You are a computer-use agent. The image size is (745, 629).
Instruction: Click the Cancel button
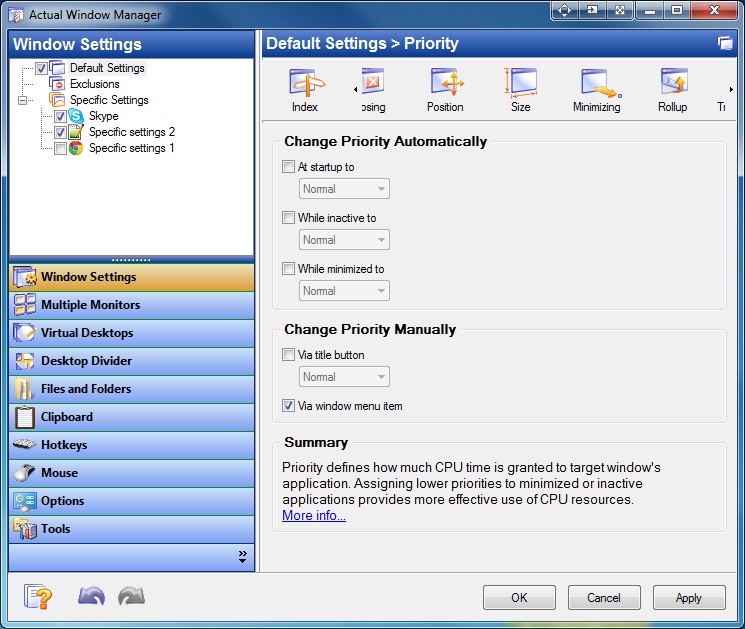pos(604,598)
